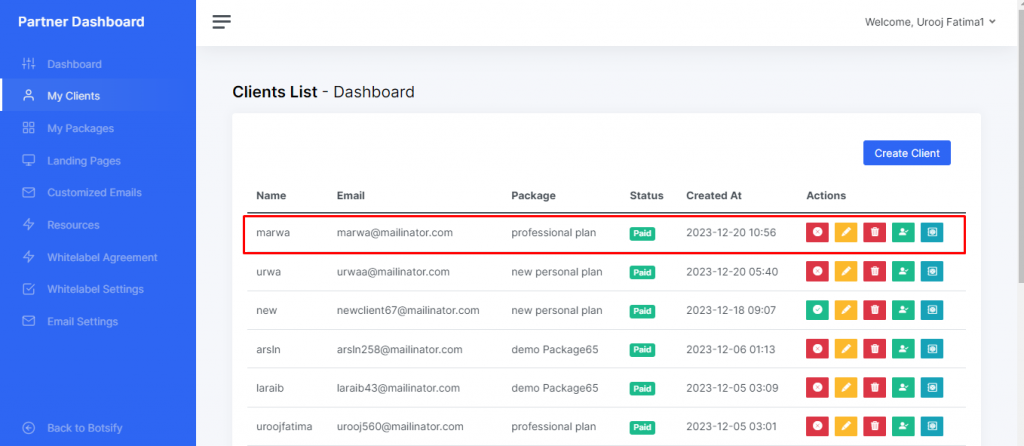The height and width of the screenshot is (446, 1024).
Task: Click the Created At column header
Action: pyautogui.click(x=714, y=195)
